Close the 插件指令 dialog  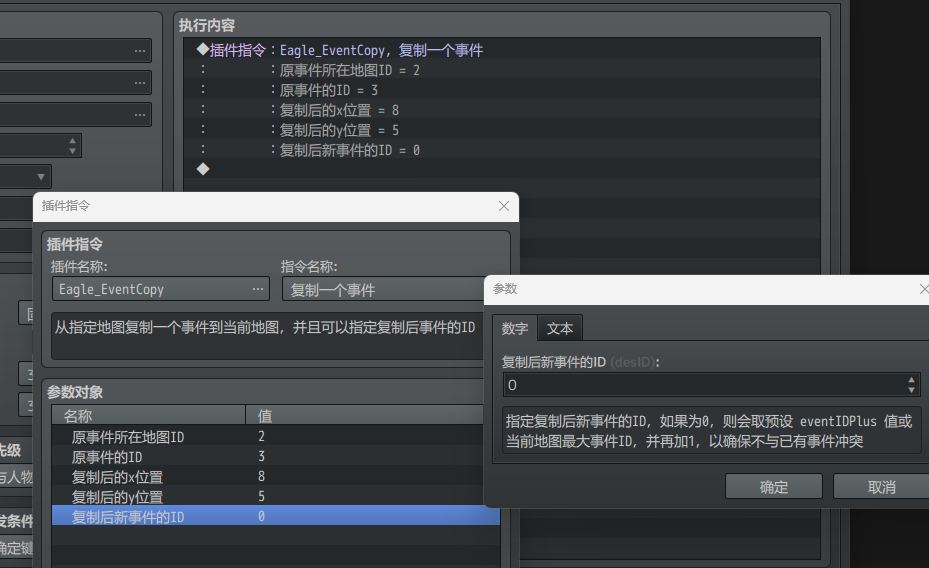pos(504,206)
